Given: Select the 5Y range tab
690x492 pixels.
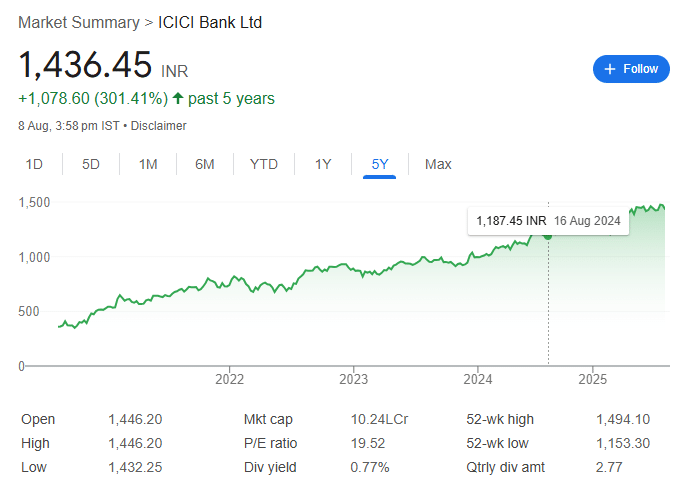Looking at the screenshot, I should [x=380, y=165].
